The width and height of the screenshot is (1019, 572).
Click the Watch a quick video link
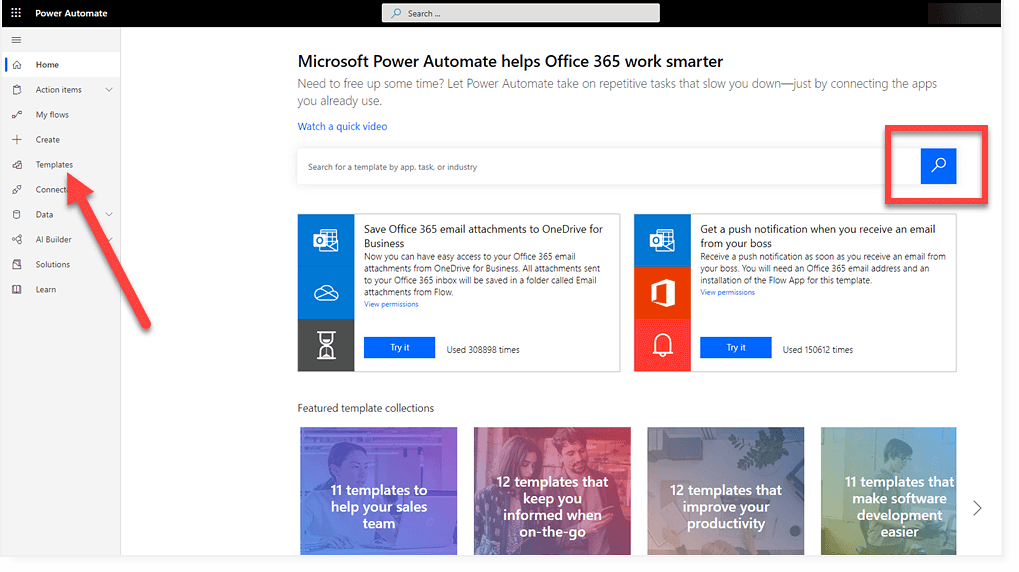point(342,126)
